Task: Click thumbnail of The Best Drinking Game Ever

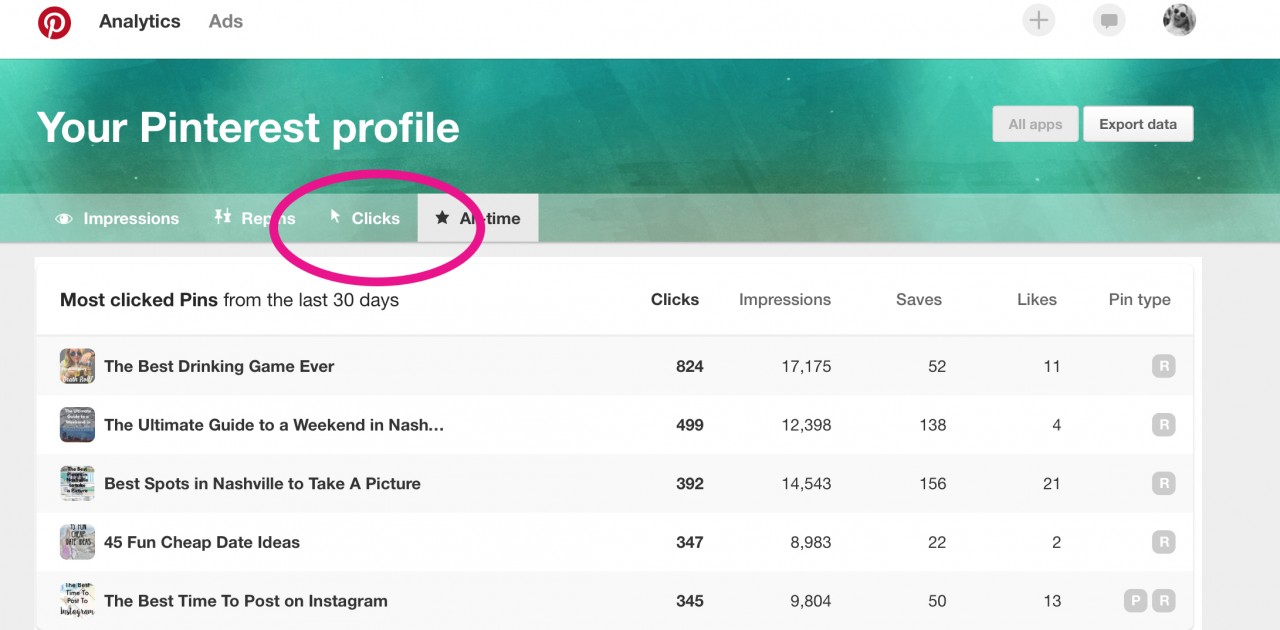Action: (77, 366)
